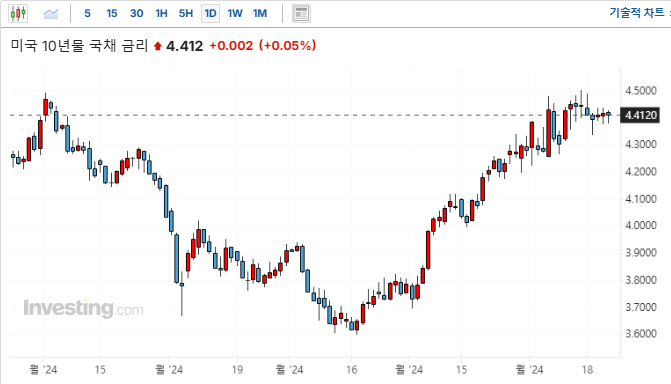Click the 4.0000 axis label
This screenshot has height=384, width=671.
[641, 225]
